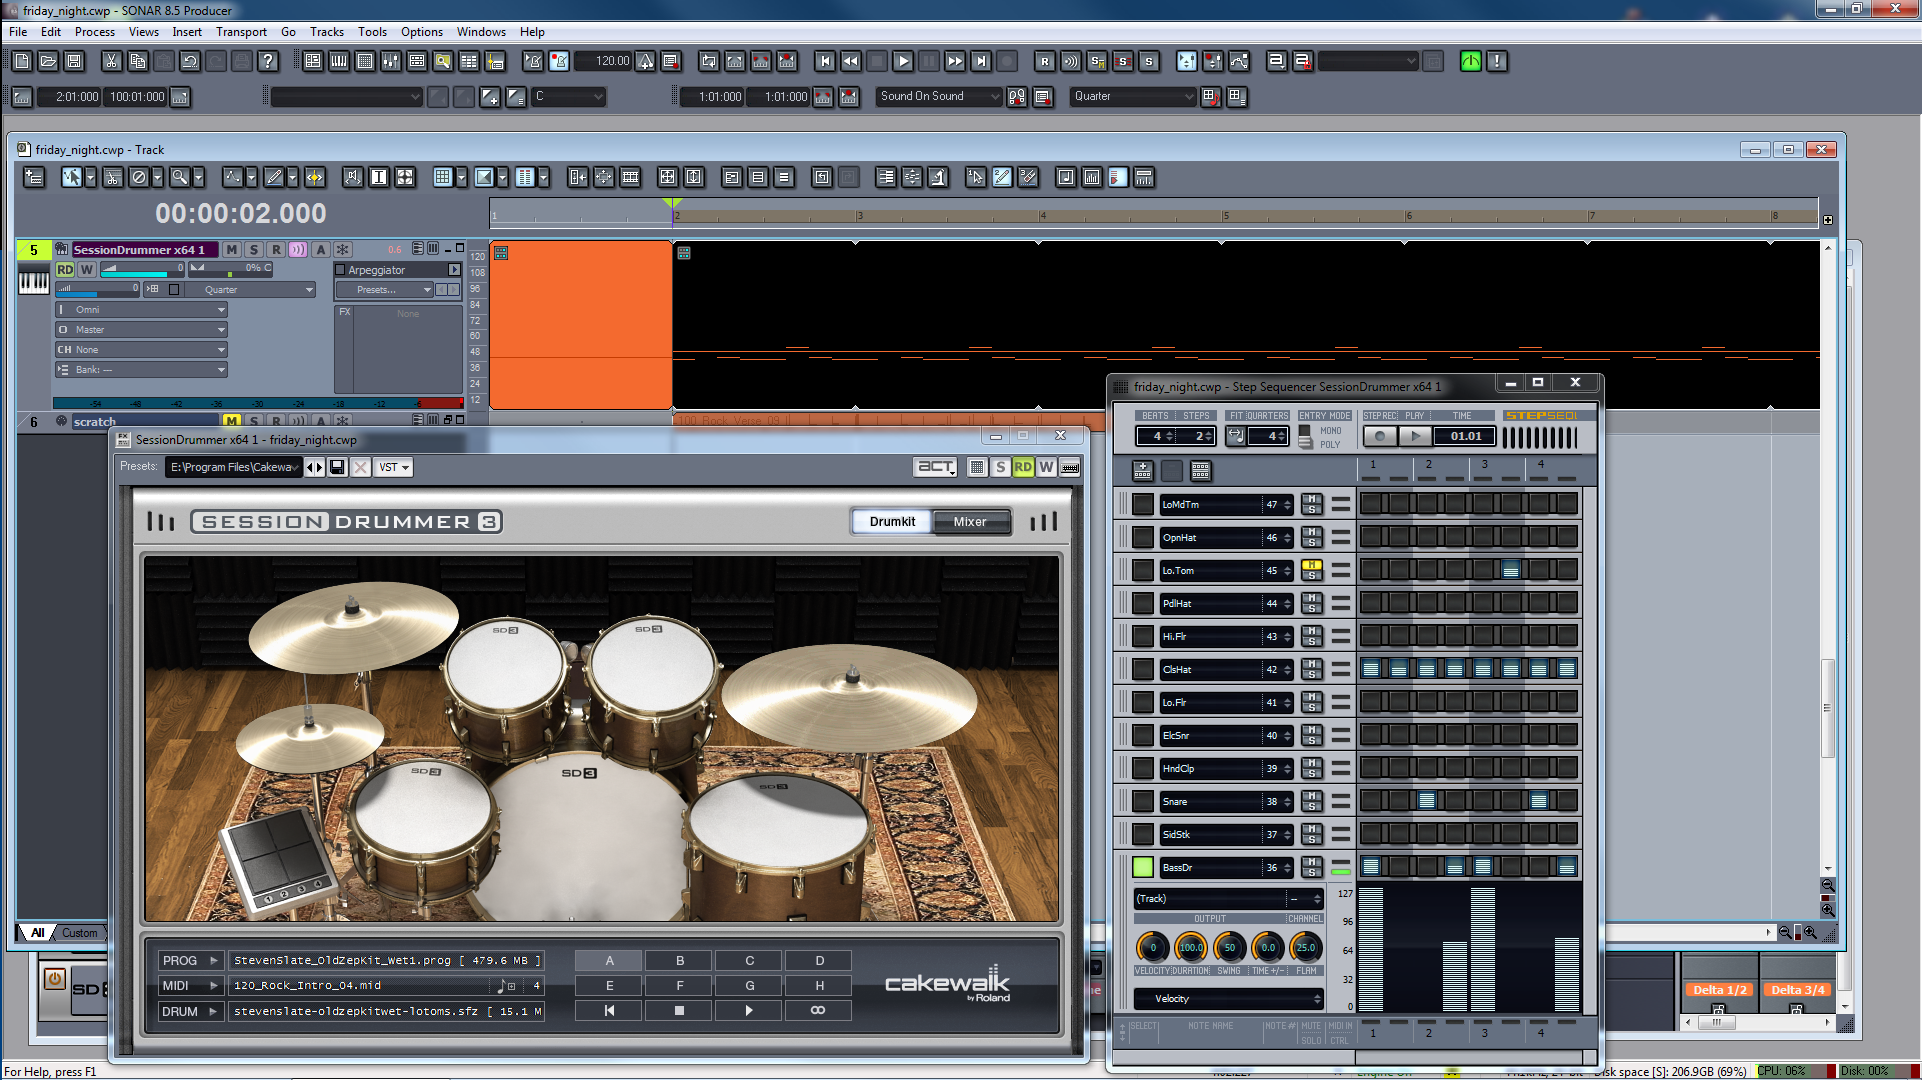Toggle Mute on scratch track 6

tap(232, 422)
